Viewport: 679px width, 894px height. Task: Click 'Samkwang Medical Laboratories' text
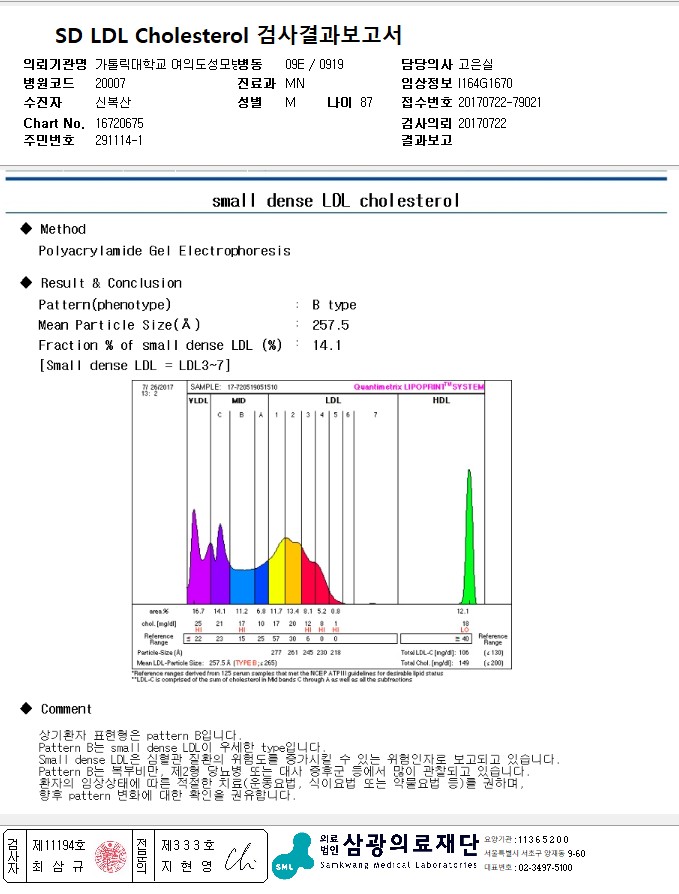click(399, 865)
